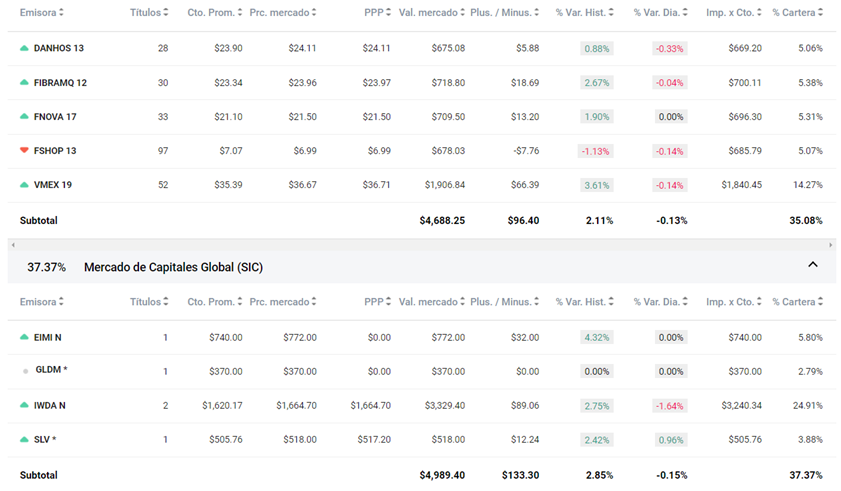Sort top table by Títulos column
Image resolution: width=841 pixels, height=491 pixels.
point(152,13)
